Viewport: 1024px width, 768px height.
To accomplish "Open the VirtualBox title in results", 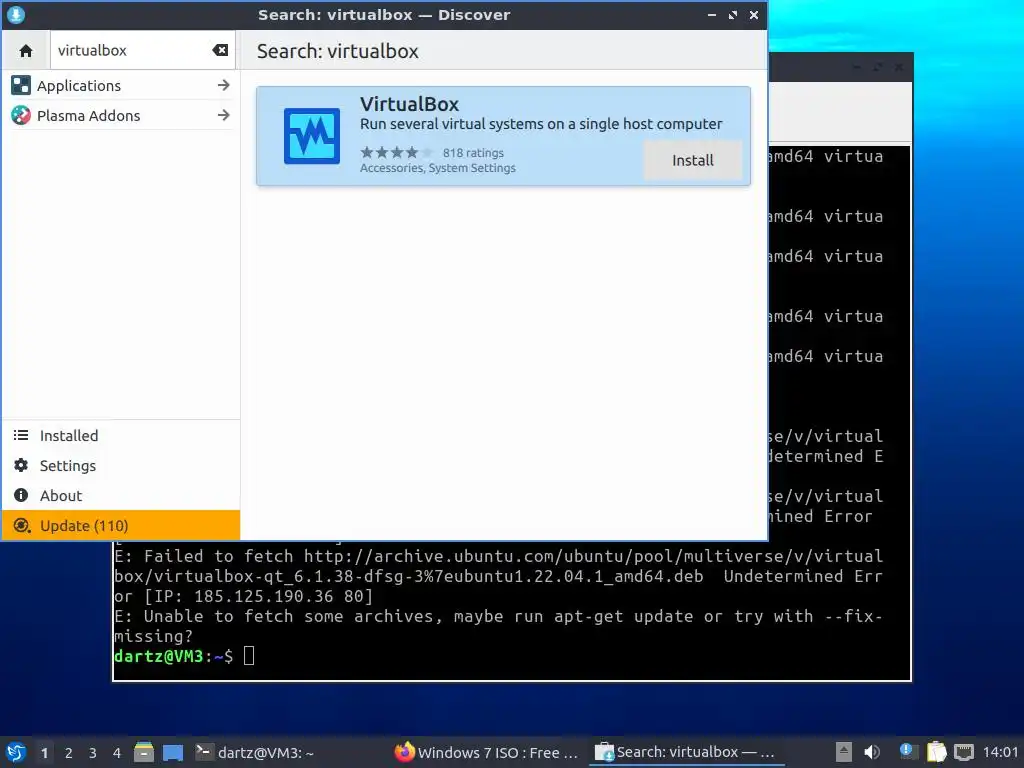I will coord(409,104).
